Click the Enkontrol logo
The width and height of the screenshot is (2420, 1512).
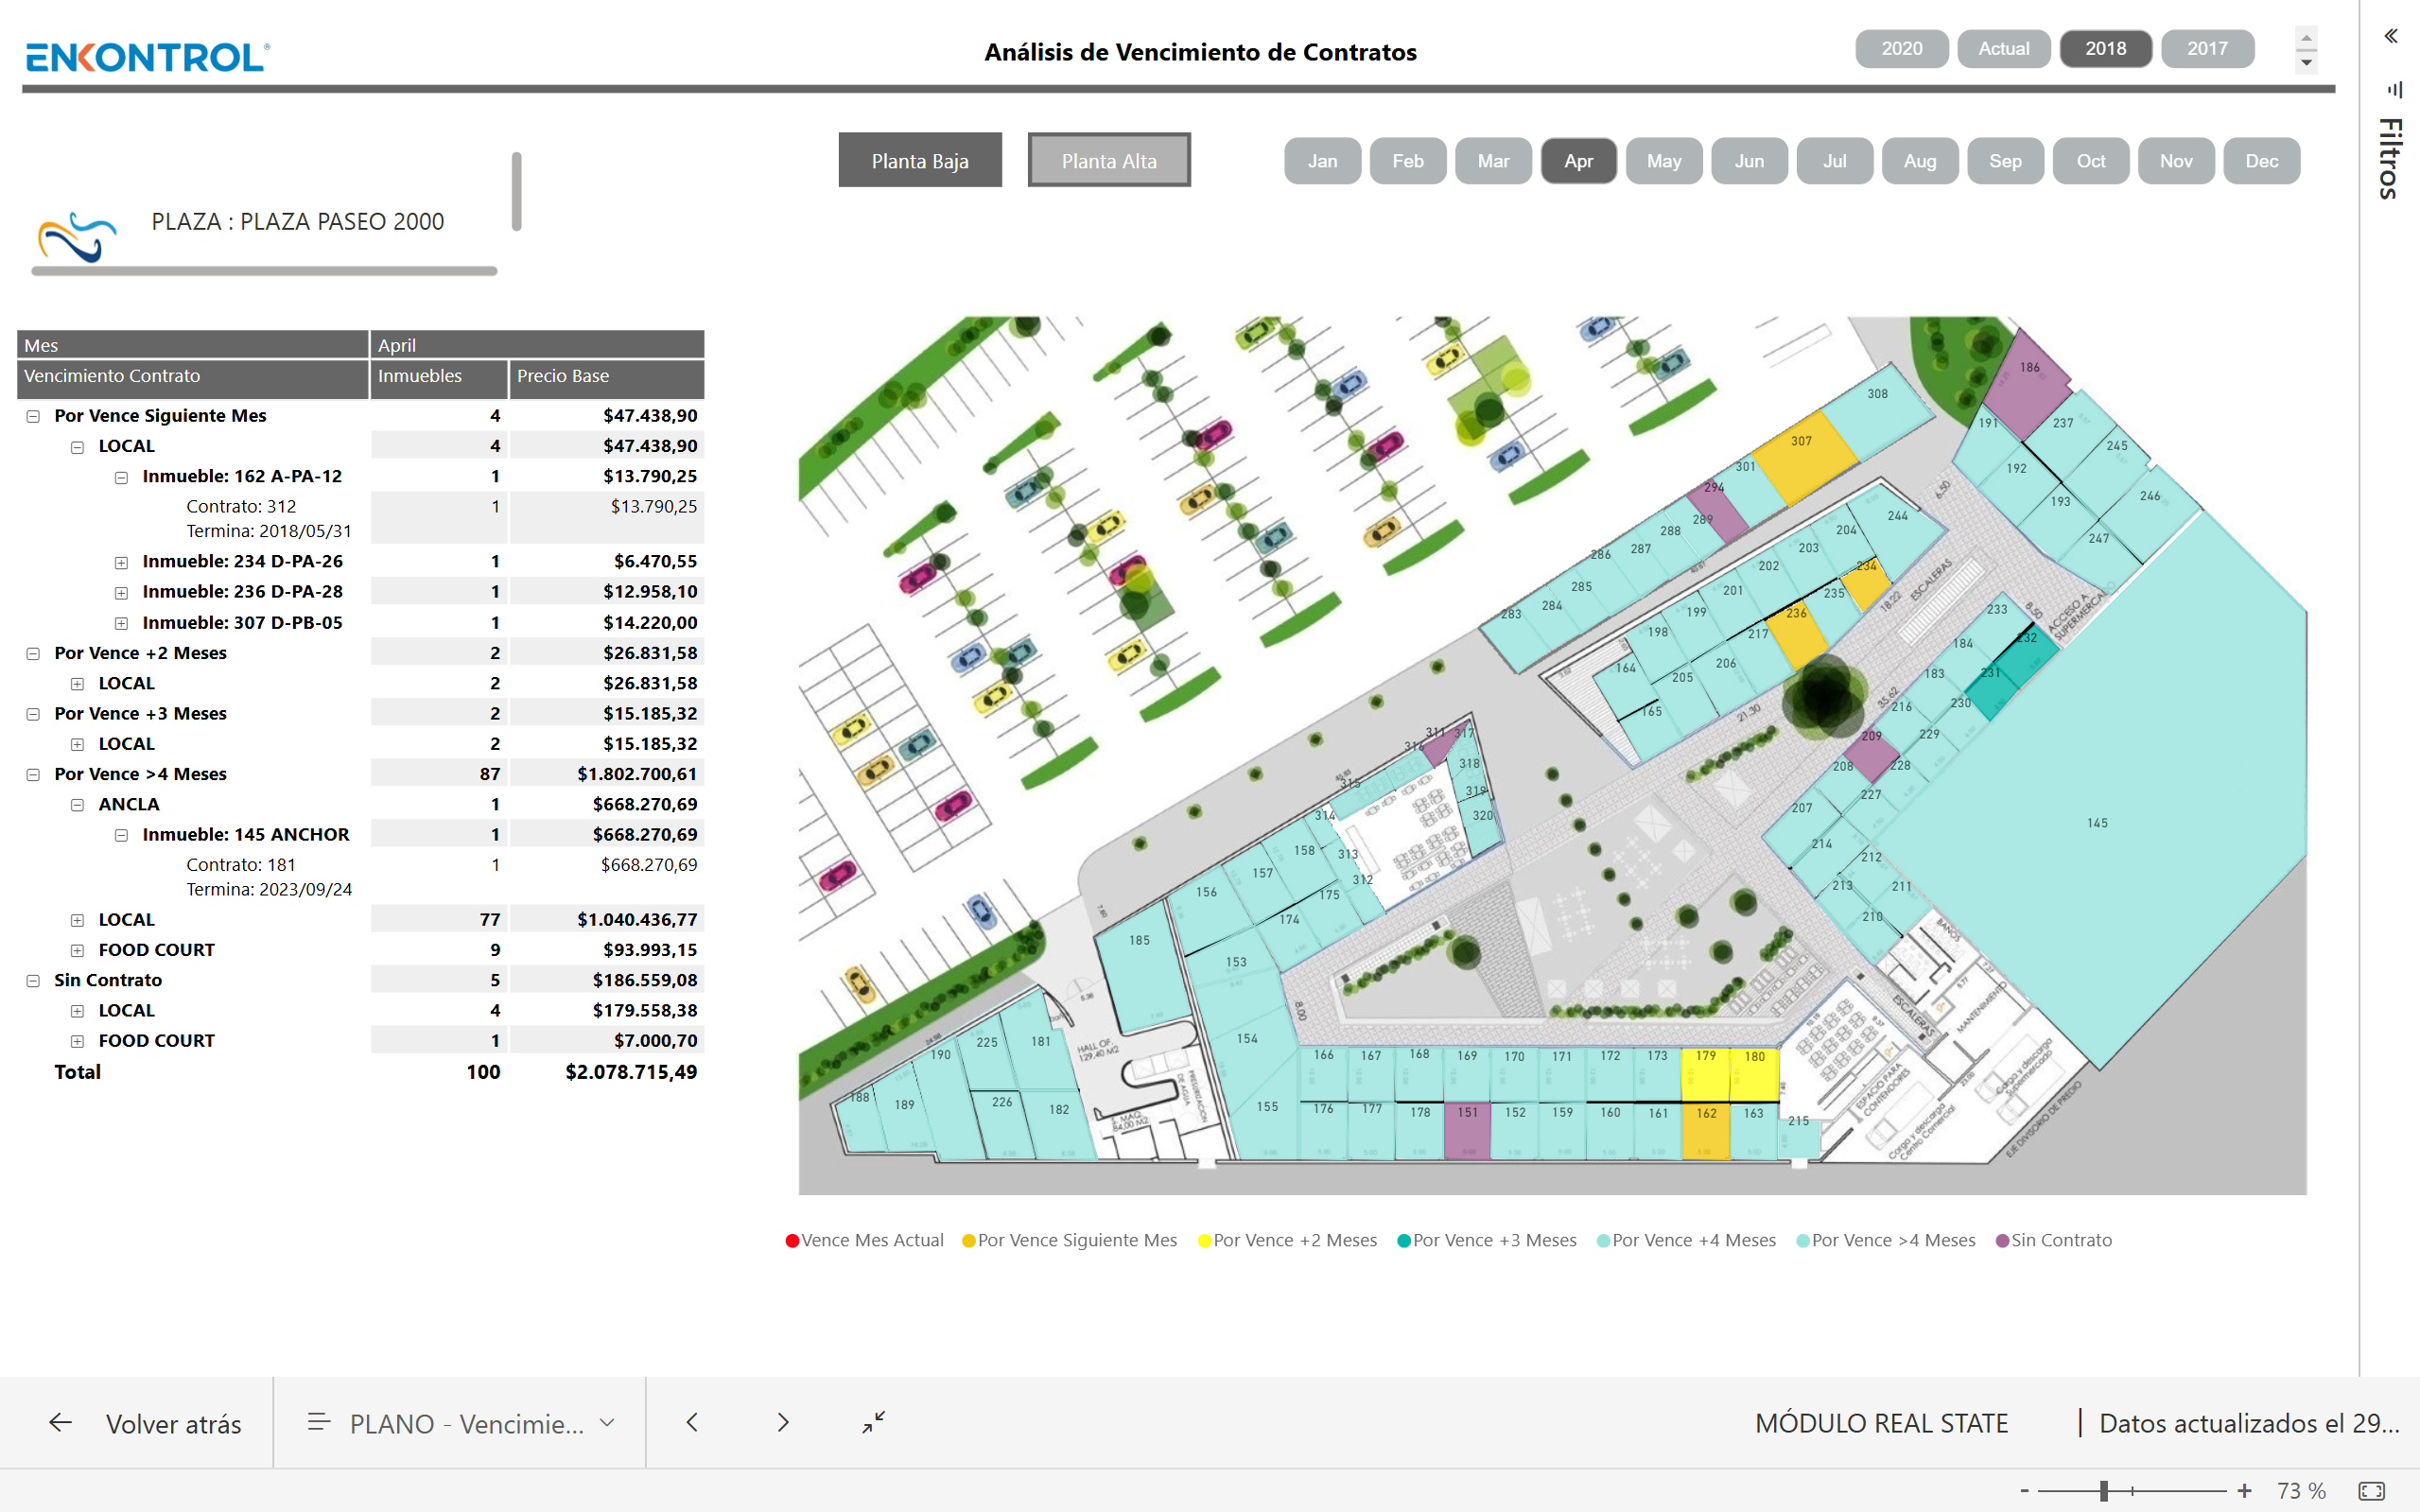pyautogui.click(x=148, y=57)
